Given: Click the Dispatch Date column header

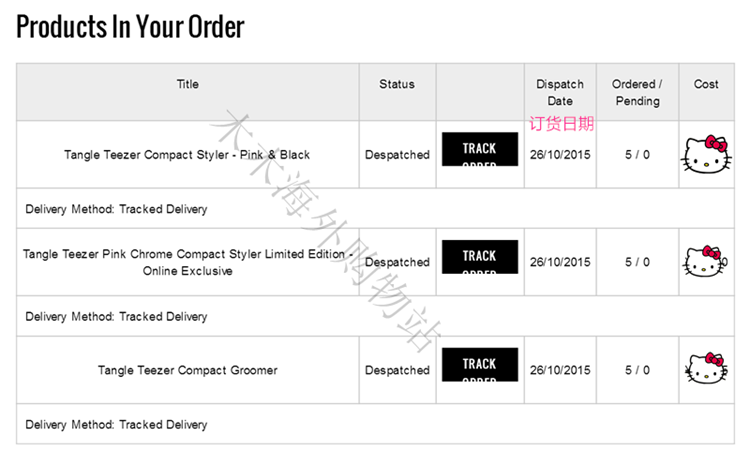Looking at the screenshot, I should pos(560,92).
